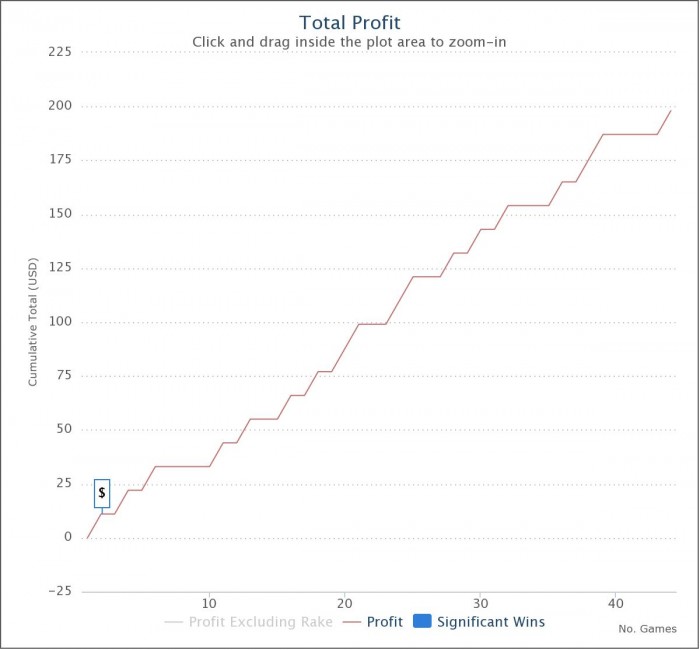Click the No. Games axis label
This screenshot has height=650, width=700.
[x=646, y=629]
